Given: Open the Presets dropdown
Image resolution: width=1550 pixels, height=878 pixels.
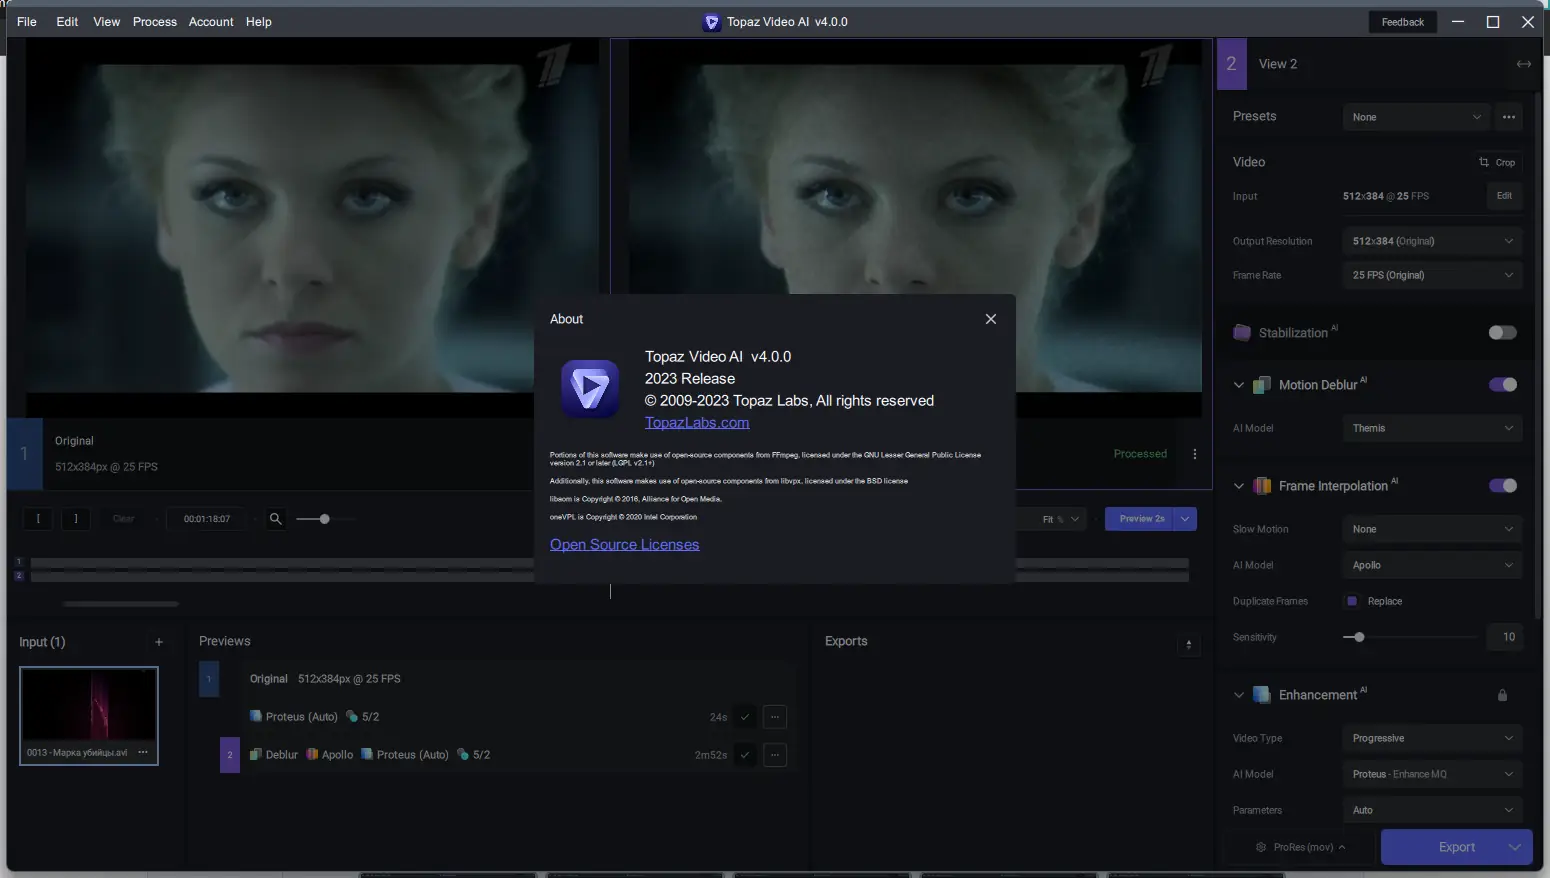Looking at the screenshot, I should pos(1416,117).
